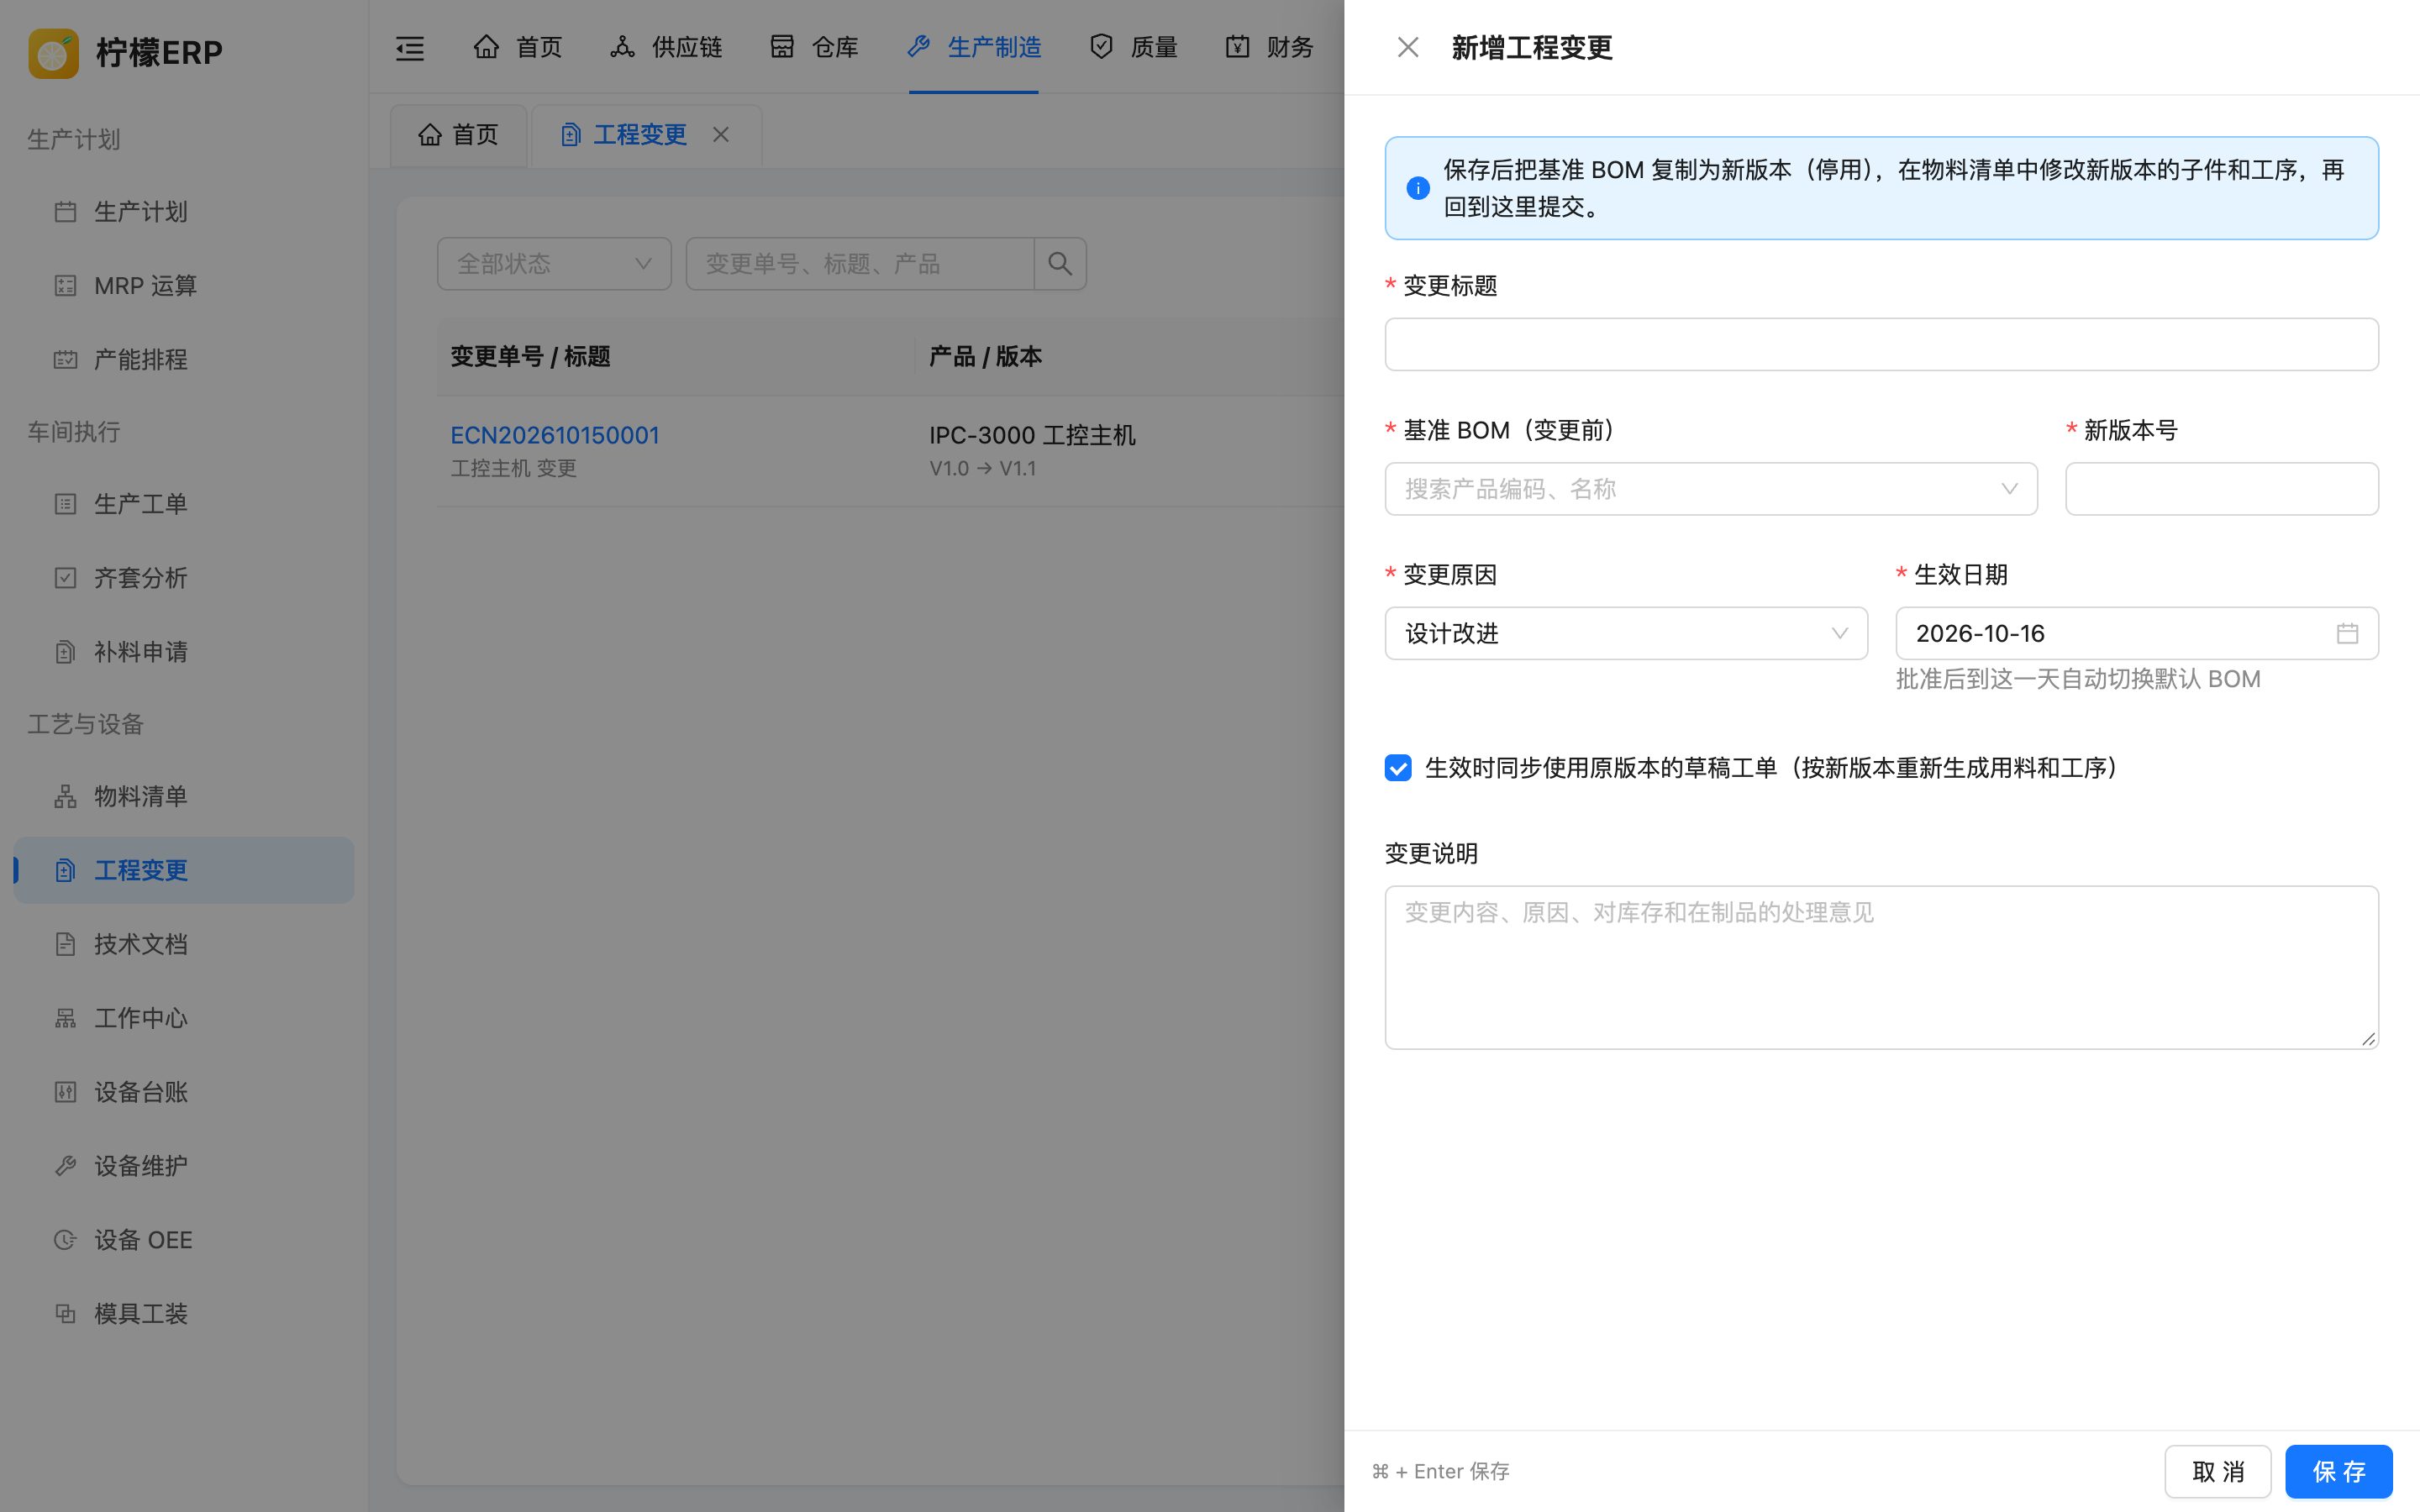Open 齐套分析 sidebar item
The image size is (2420, 1512).
[x=184, y=578]
